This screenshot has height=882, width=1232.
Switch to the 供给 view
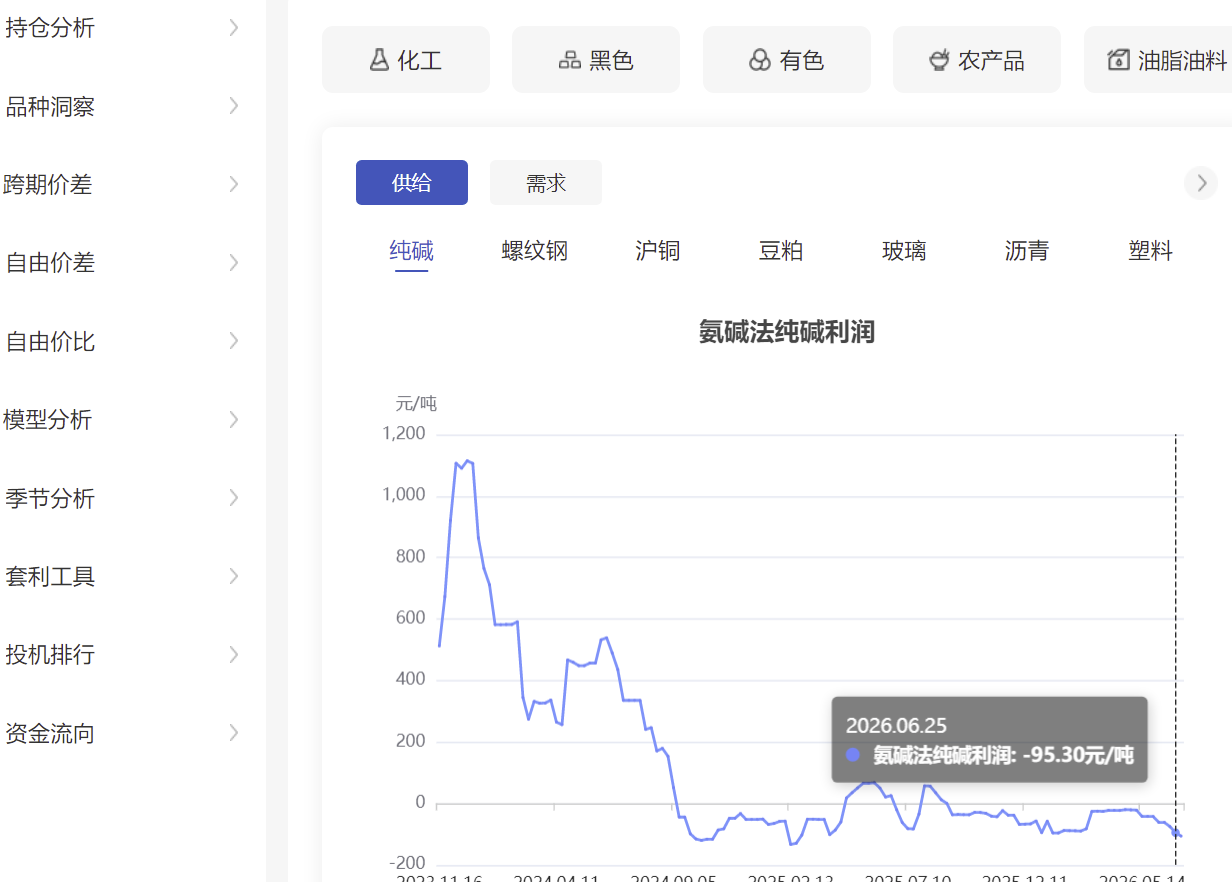click(x=412, y=183)
